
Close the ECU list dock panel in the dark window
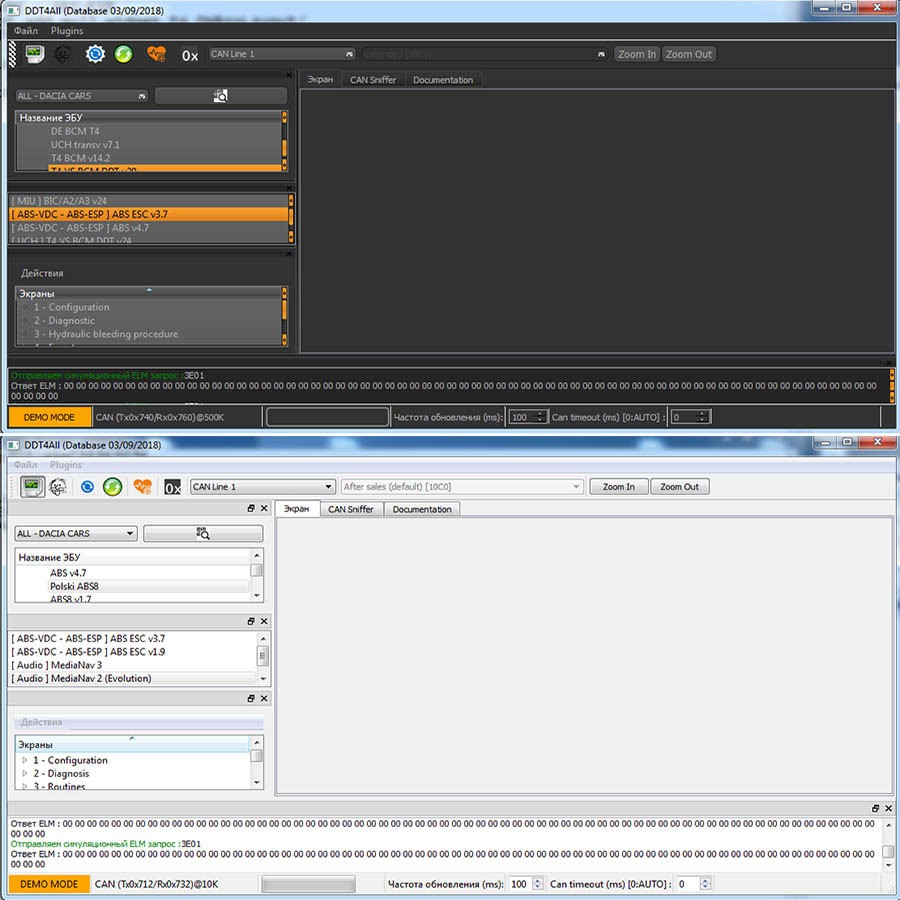point(289,75)
